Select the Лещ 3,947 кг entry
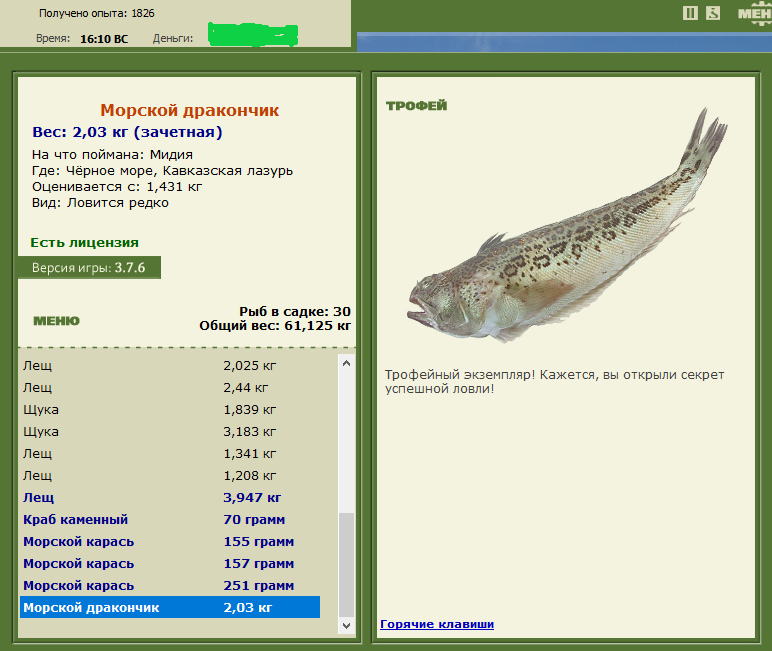The image size is (772, 651). tap(170, 497)
